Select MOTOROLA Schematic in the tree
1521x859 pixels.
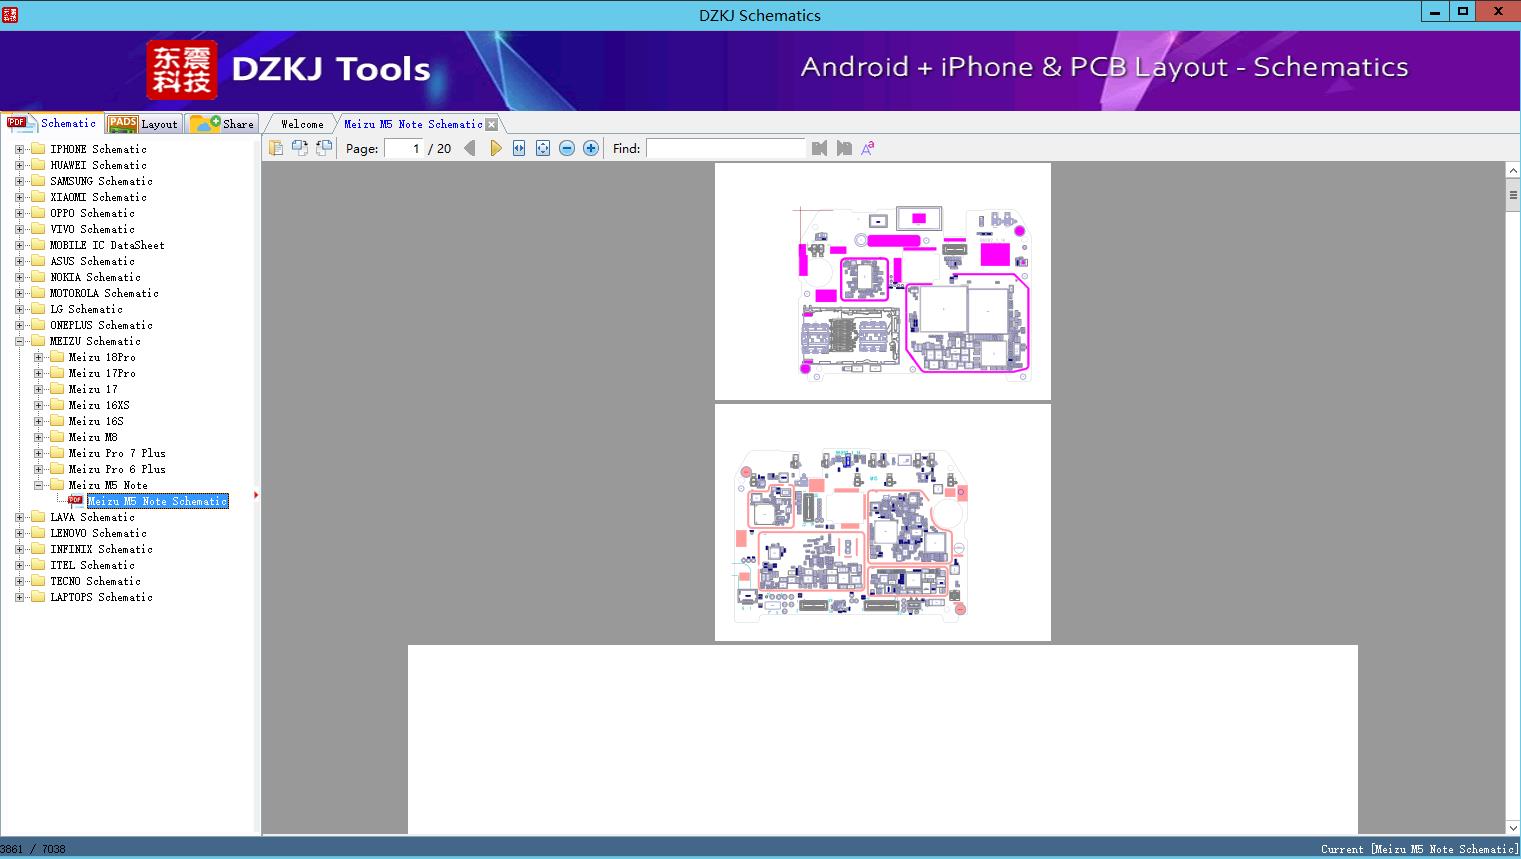(x=104, y=293)
